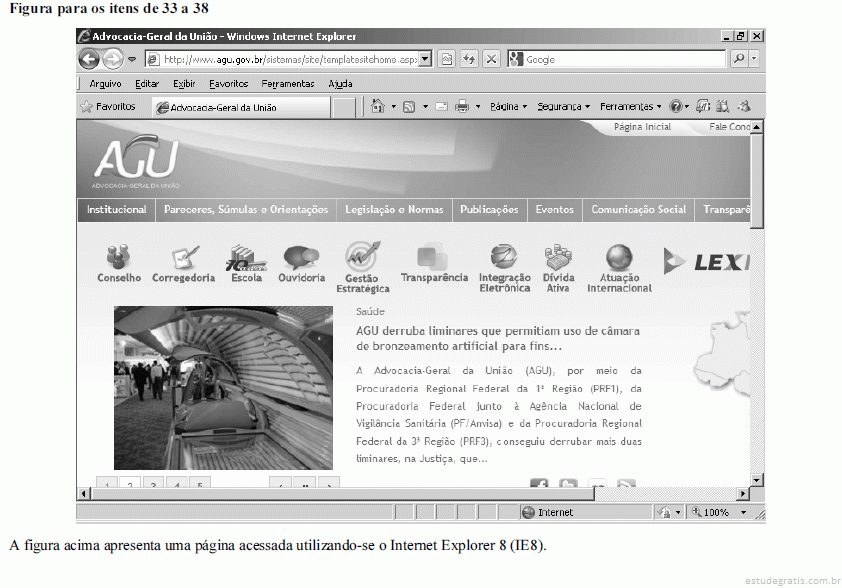Click the Refresh page icon
Screen dimensions: 842x588
[469, 59]
